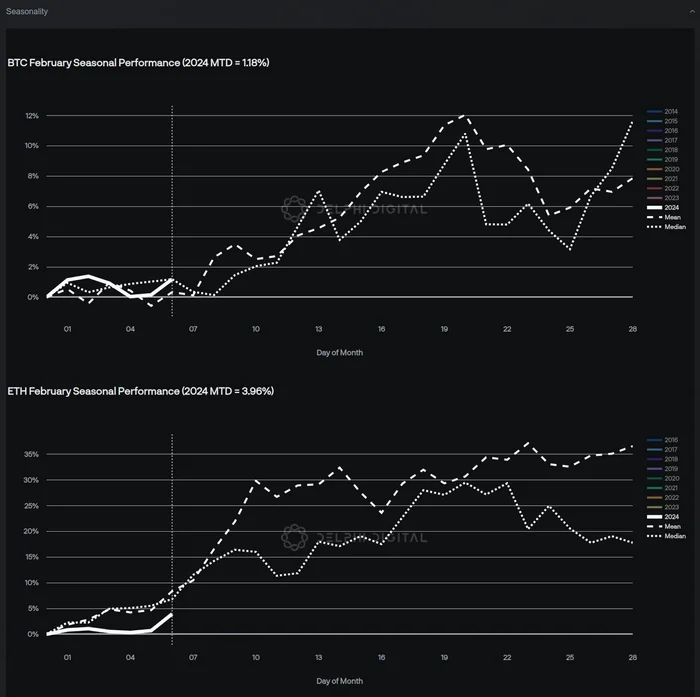Viewport: 700px width, 697px height.
Task: Click the 25% y-axis label on ETH chart
Action: (32, 506)
